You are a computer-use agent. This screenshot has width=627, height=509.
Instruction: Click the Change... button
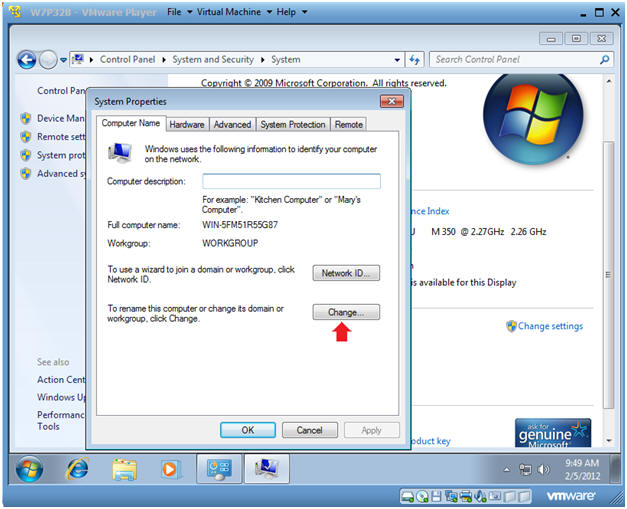[346, 312]
